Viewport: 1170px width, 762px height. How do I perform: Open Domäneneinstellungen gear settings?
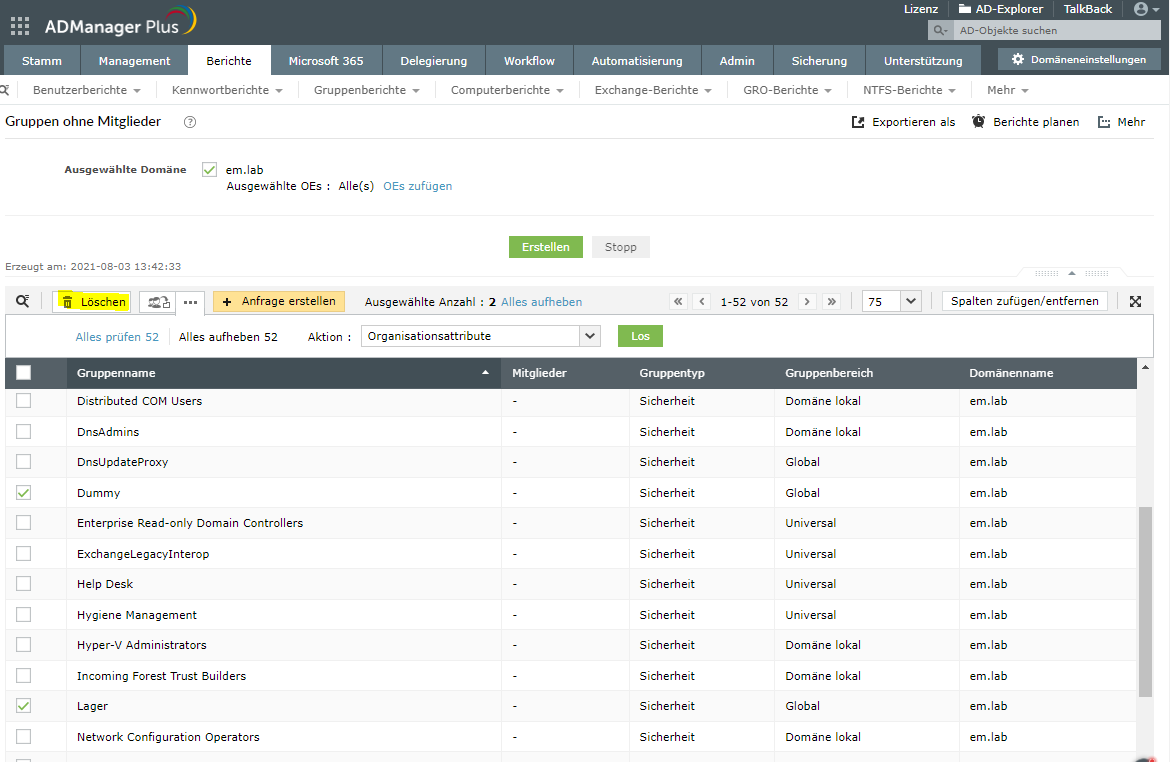(x=1079, y=60)
